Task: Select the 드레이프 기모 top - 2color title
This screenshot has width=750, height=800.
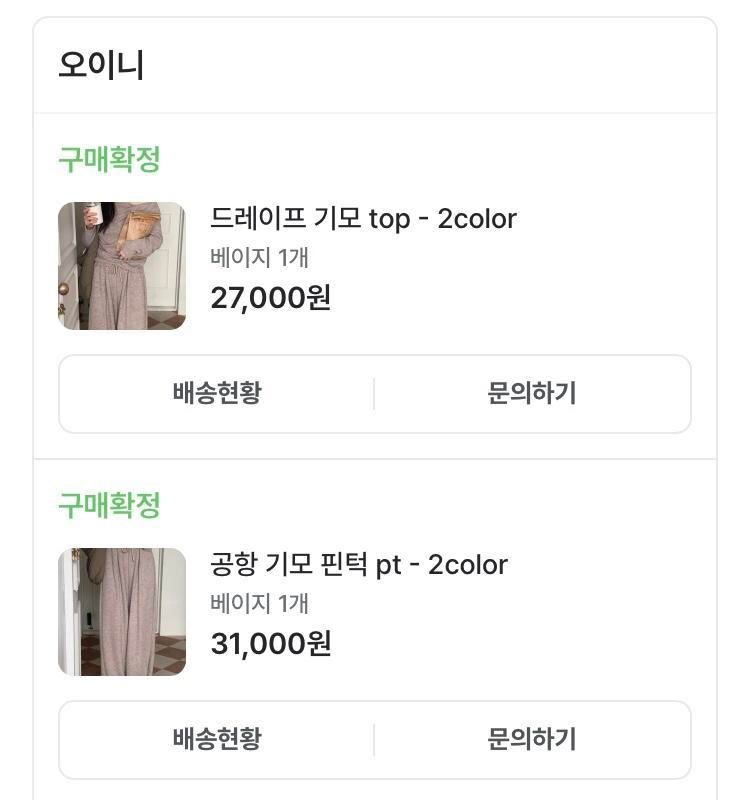Action: (x=363, y=219)
